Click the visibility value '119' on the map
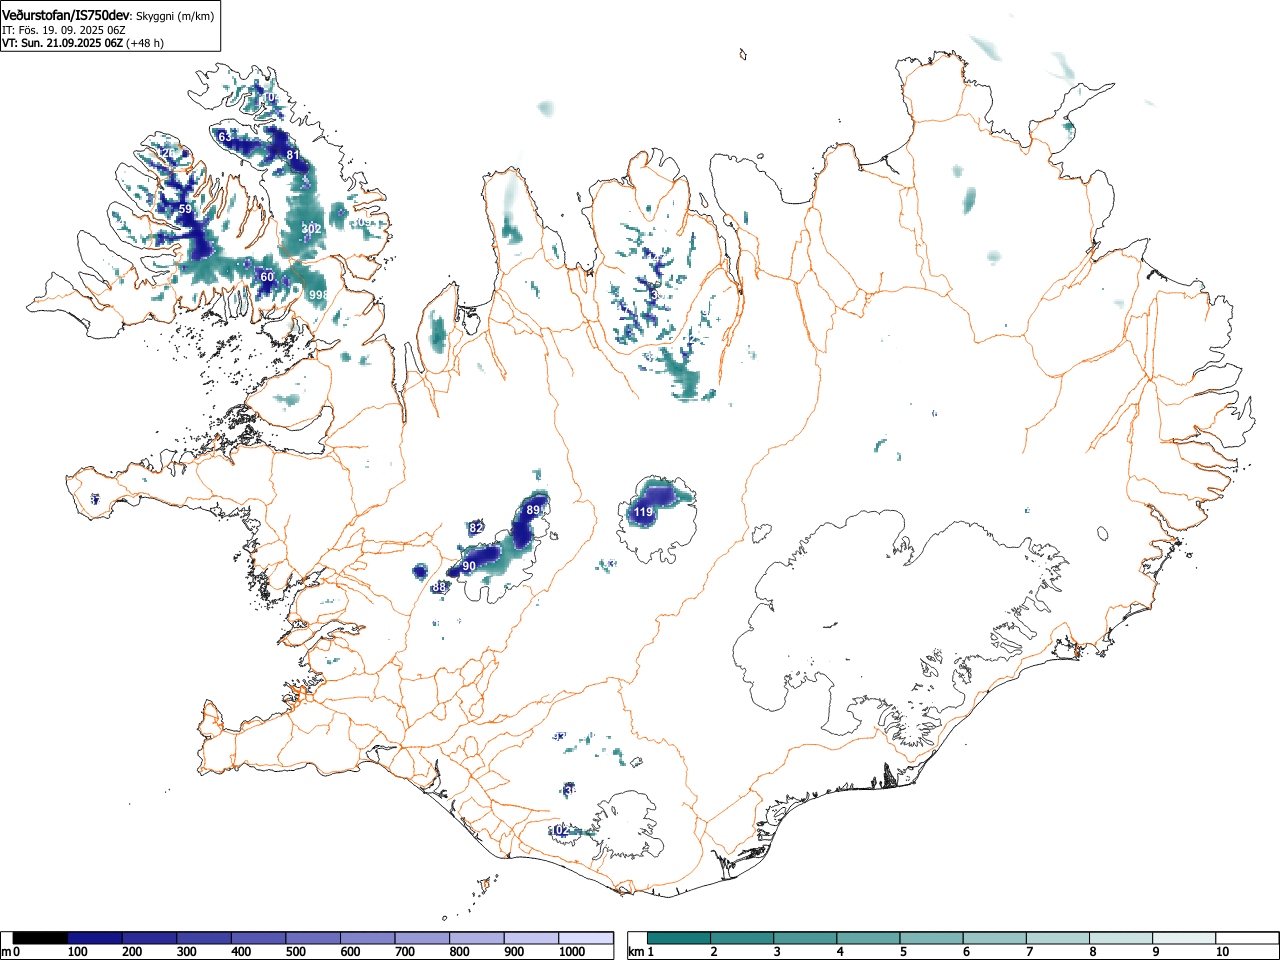The height and width of the screenshot is (960, 1280). pyautogui.click(x=643, y=513)
